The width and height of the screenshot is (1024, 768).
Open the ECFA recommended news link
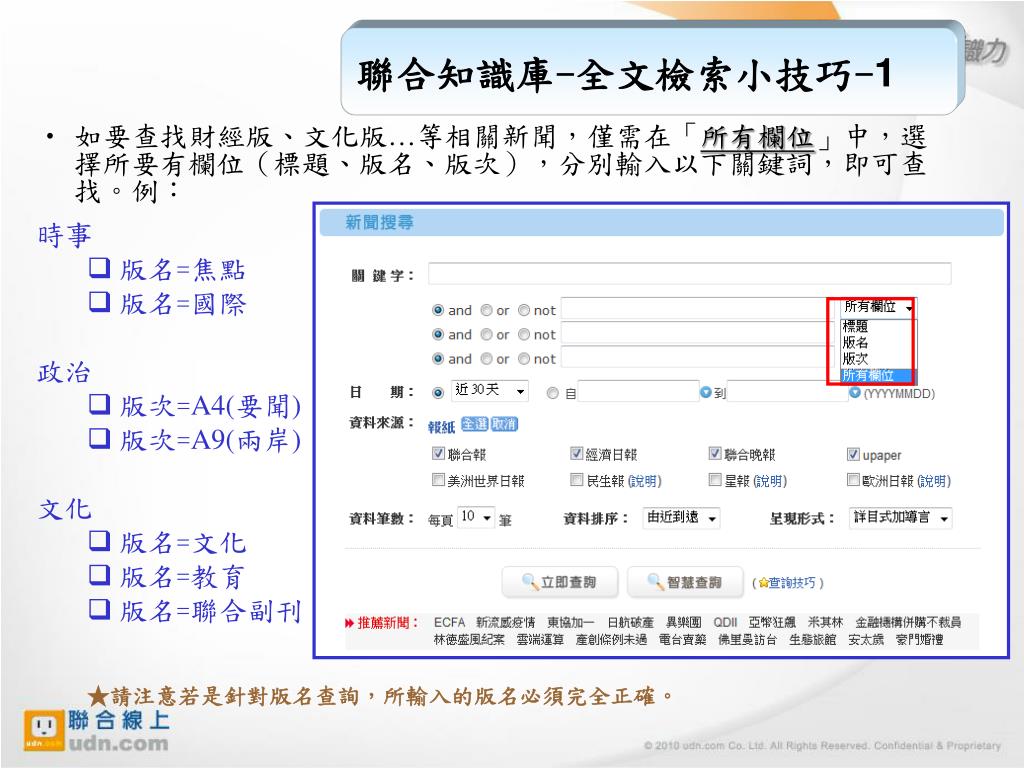(449, 622)
